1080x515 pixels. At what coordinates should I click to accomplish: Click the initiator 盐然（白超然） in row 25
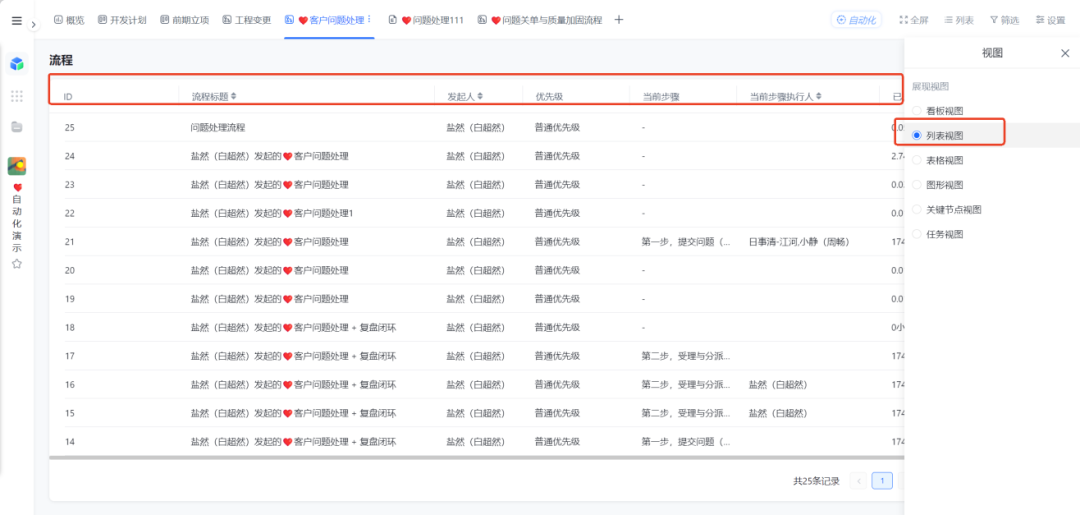(x=476, y=127)
